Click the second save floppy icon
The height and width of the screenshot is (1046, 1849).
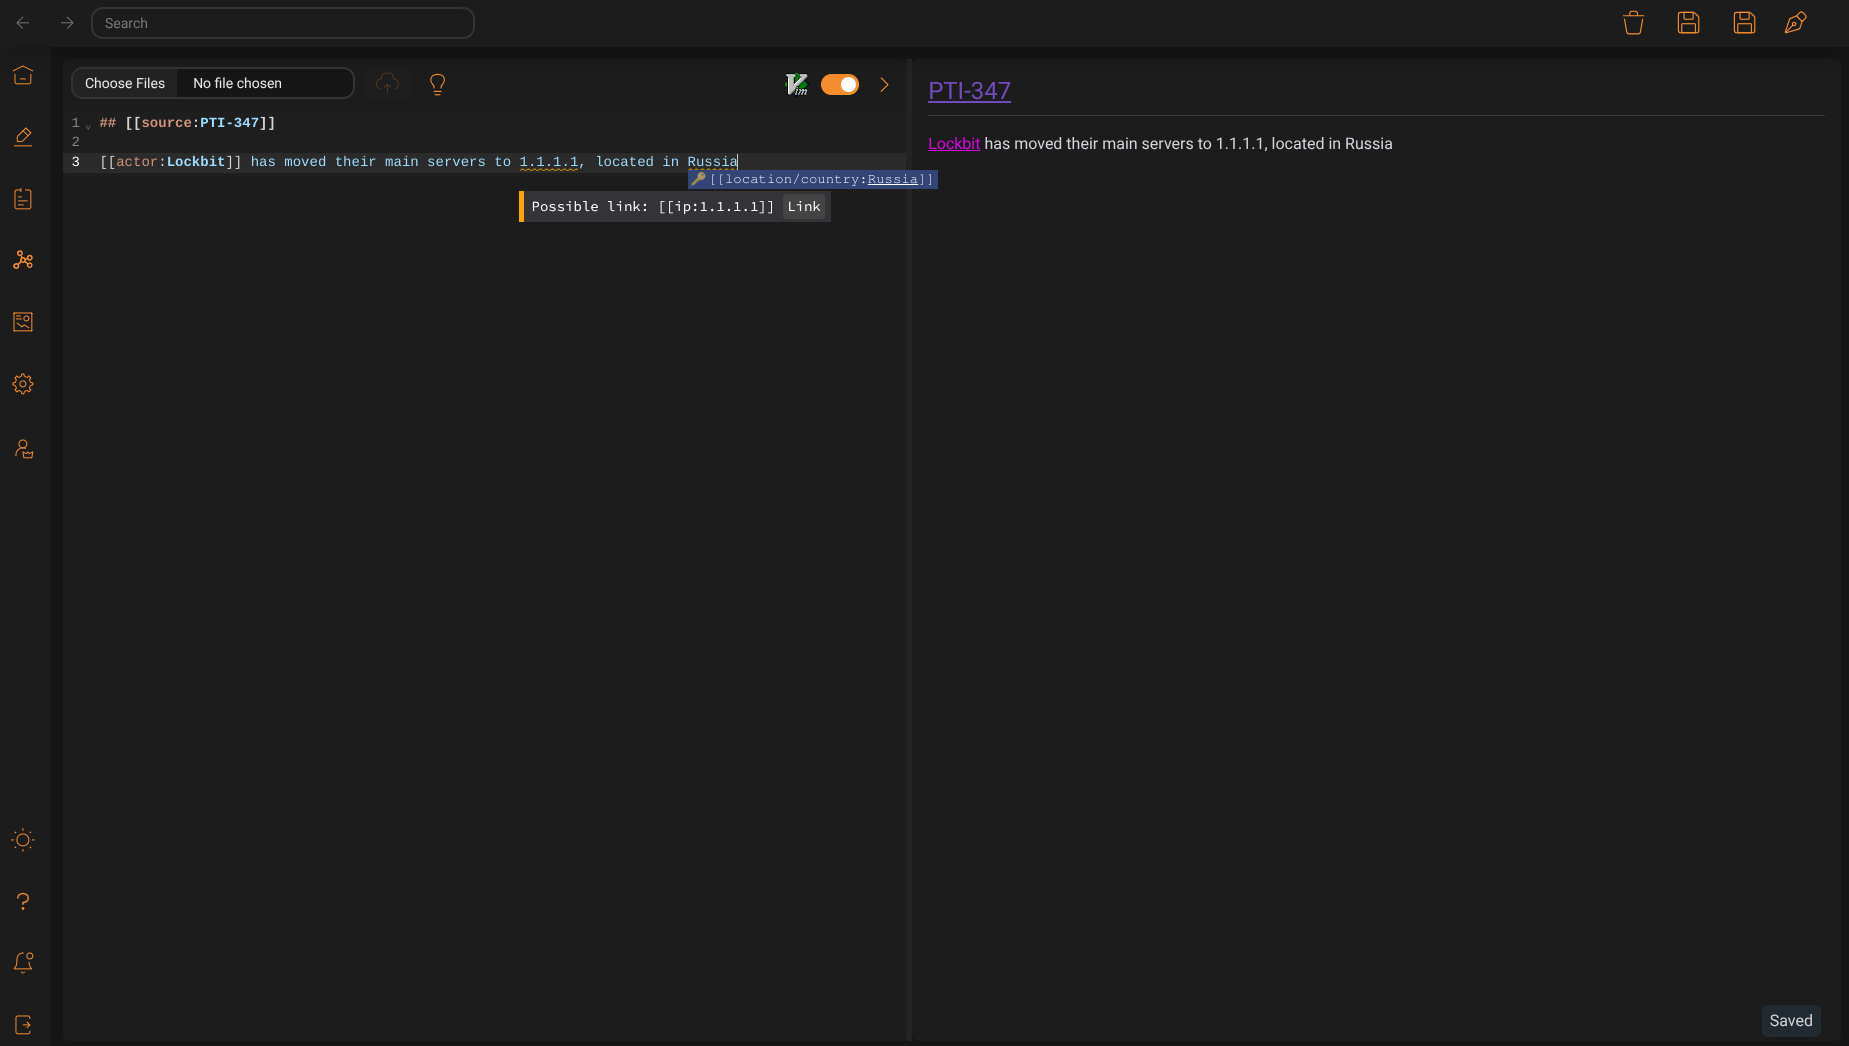click(1744, 23)
